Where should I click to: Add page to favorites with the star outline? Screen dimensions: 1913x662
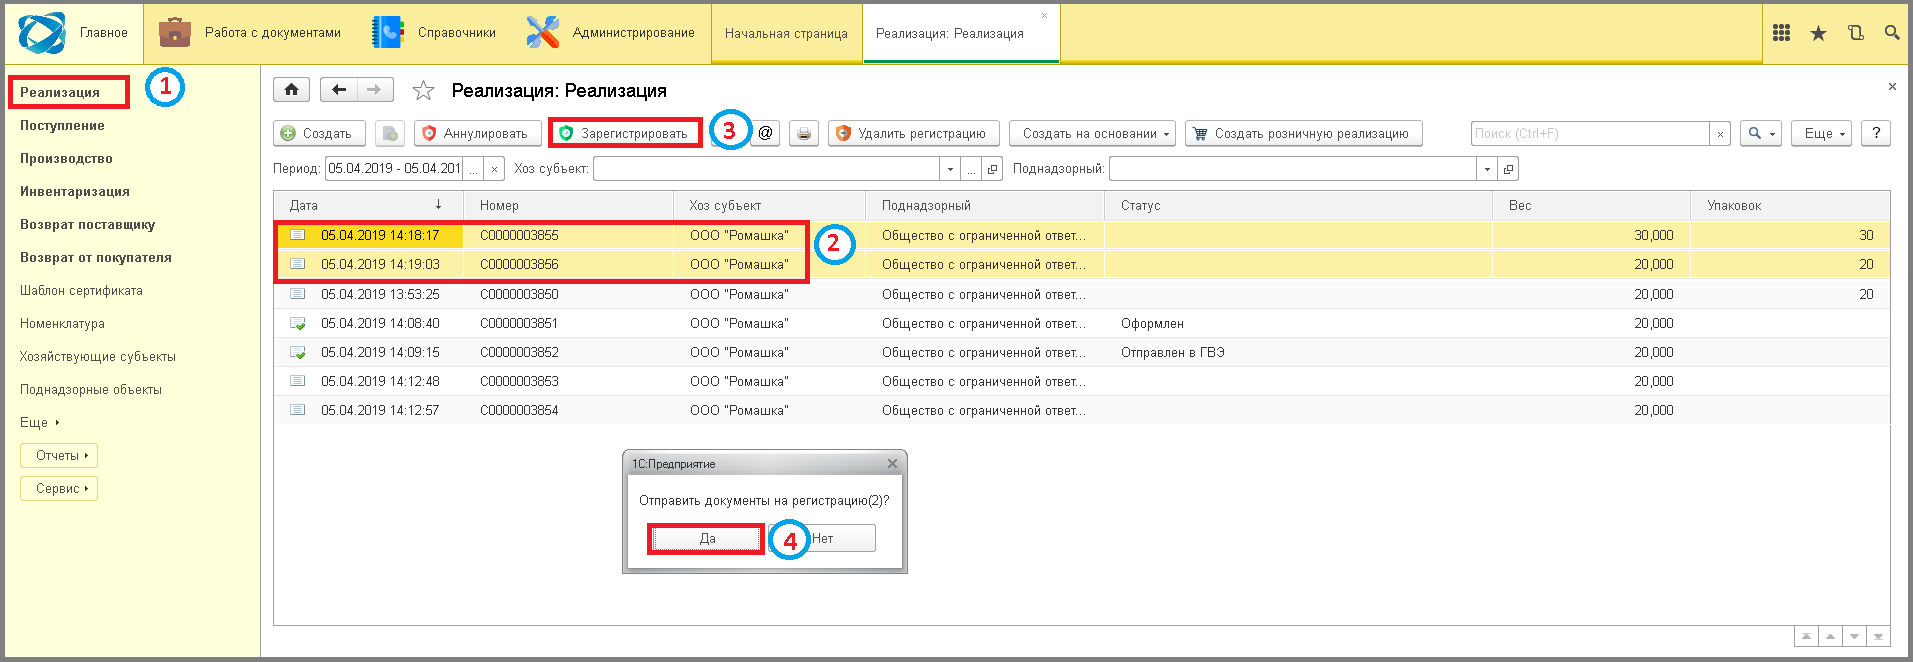pyautogui.click(x=423, y=91)
